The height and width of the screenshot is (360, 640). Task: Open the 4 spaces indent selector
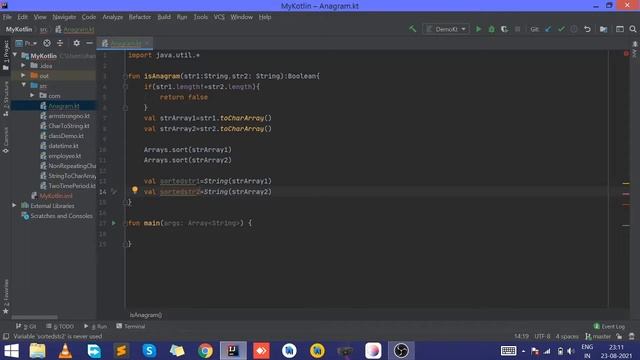(567, 336)
